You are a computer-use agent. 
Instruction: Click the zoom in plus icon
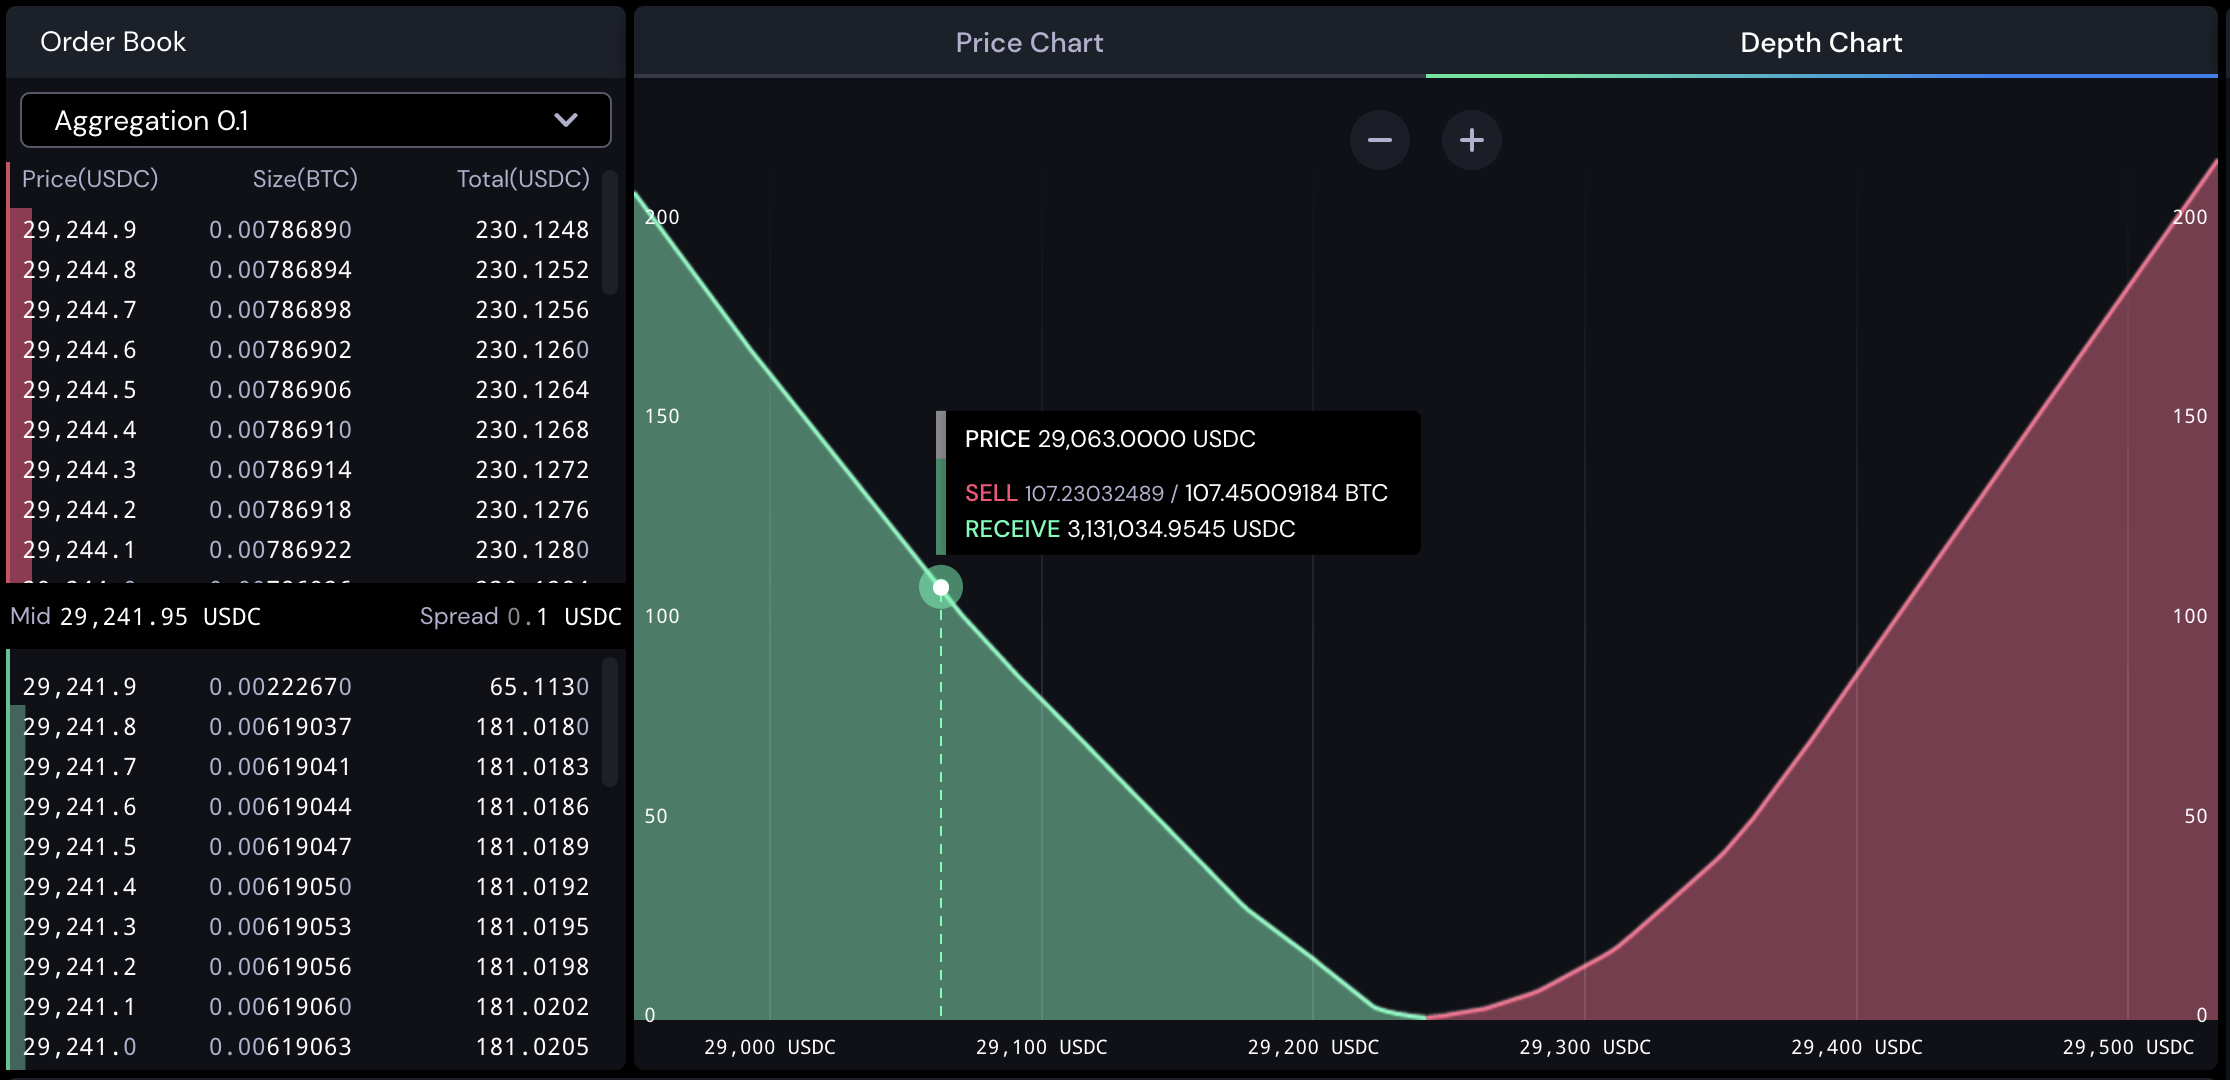(x=1472, y=138)
